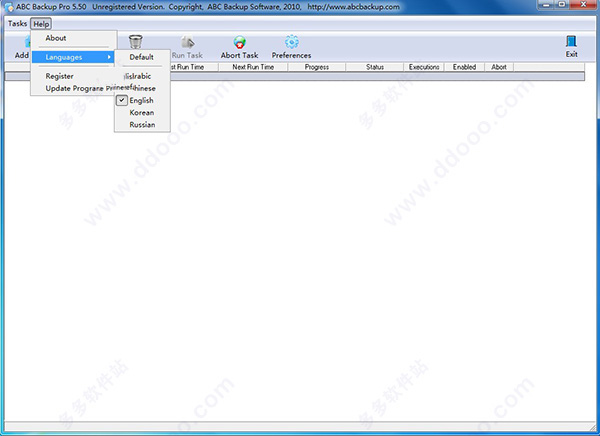Switch language to Russian
The height and width of the screenshot is (436, 600).
point(142,124)
